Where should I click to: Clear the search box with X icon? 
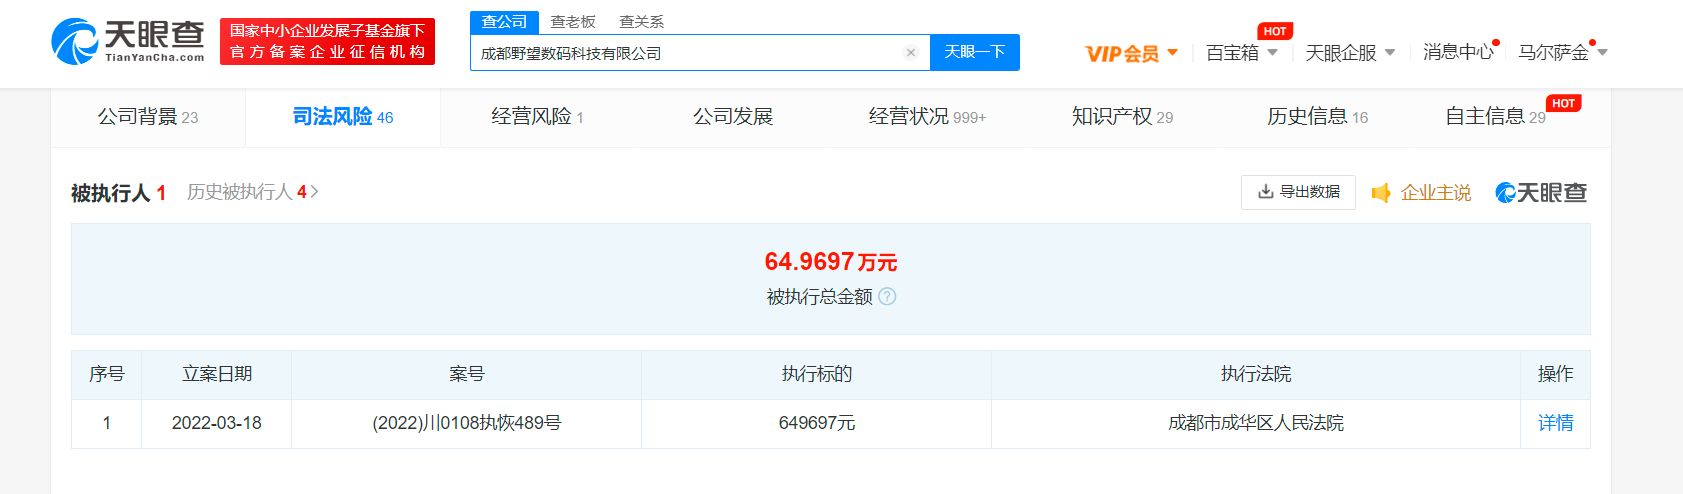click(910, 53)
